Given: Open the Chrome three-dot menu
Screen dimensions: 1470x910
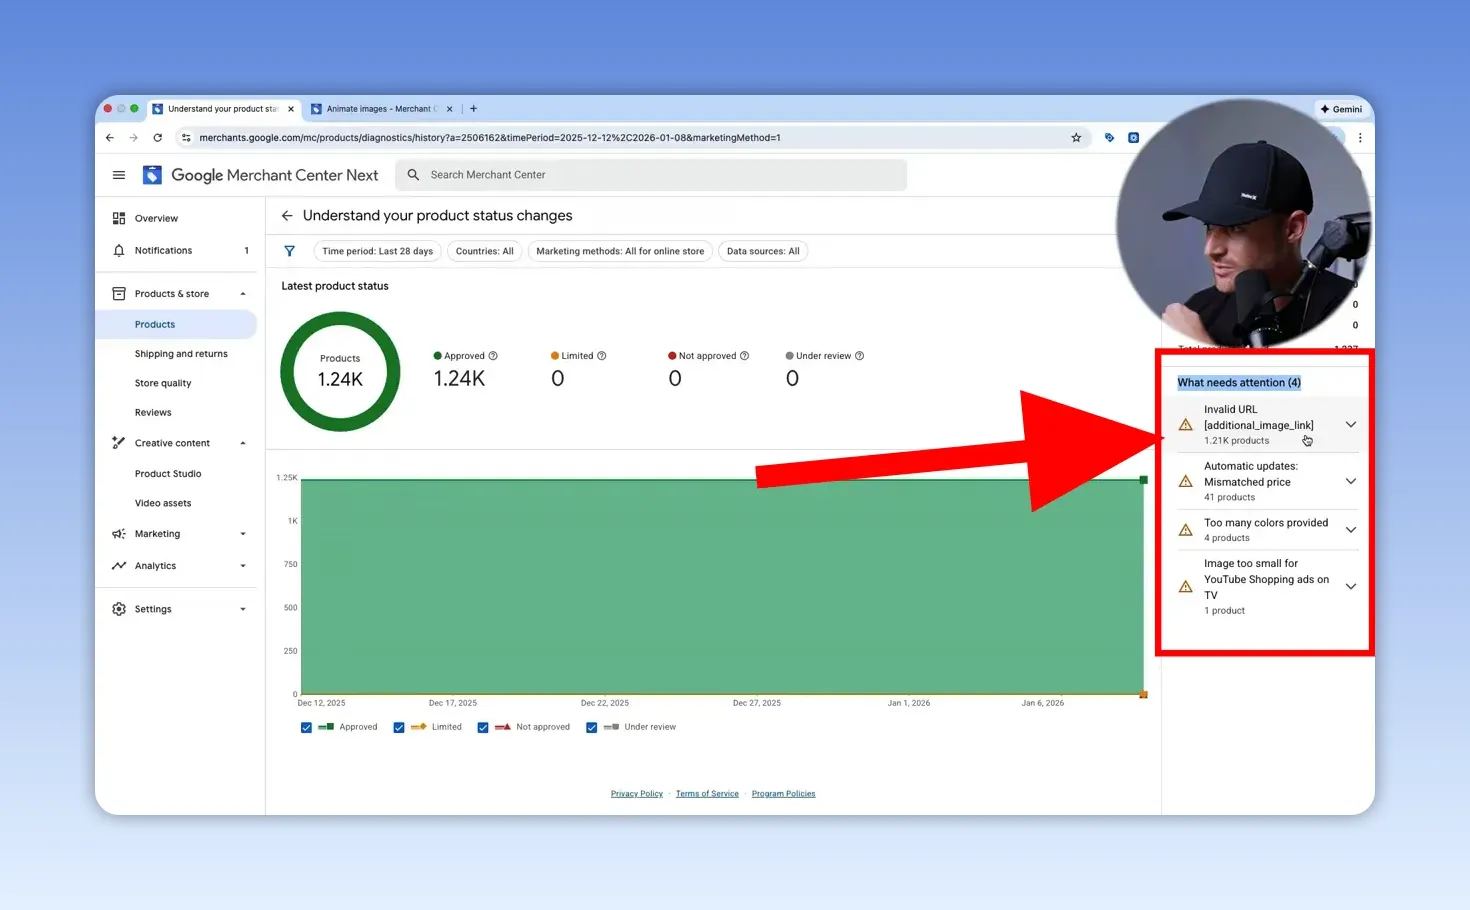Looking at the screenshot, I should point(1360,138).
